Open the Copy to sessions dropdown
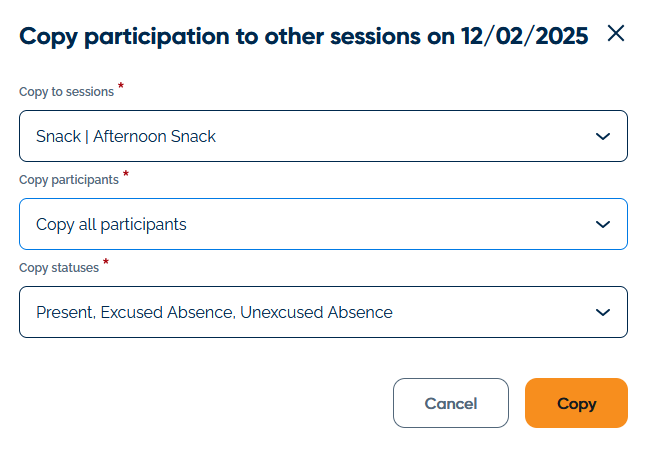The width and height of the screenshot is (646, 449). [x=322, y=136]
